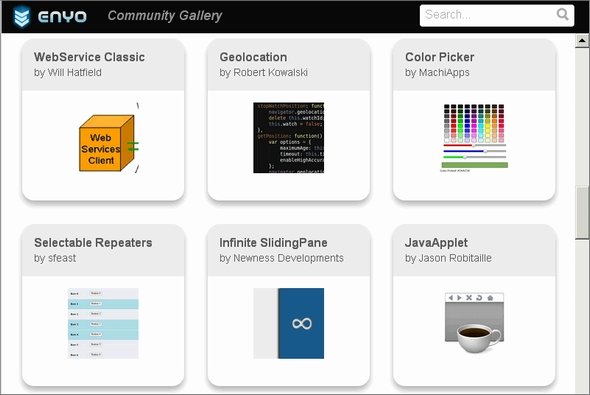This screenshot has height=395, width=590.
Task: Click the Geolocation code snippet thumbnail
Action: point(289,138)
